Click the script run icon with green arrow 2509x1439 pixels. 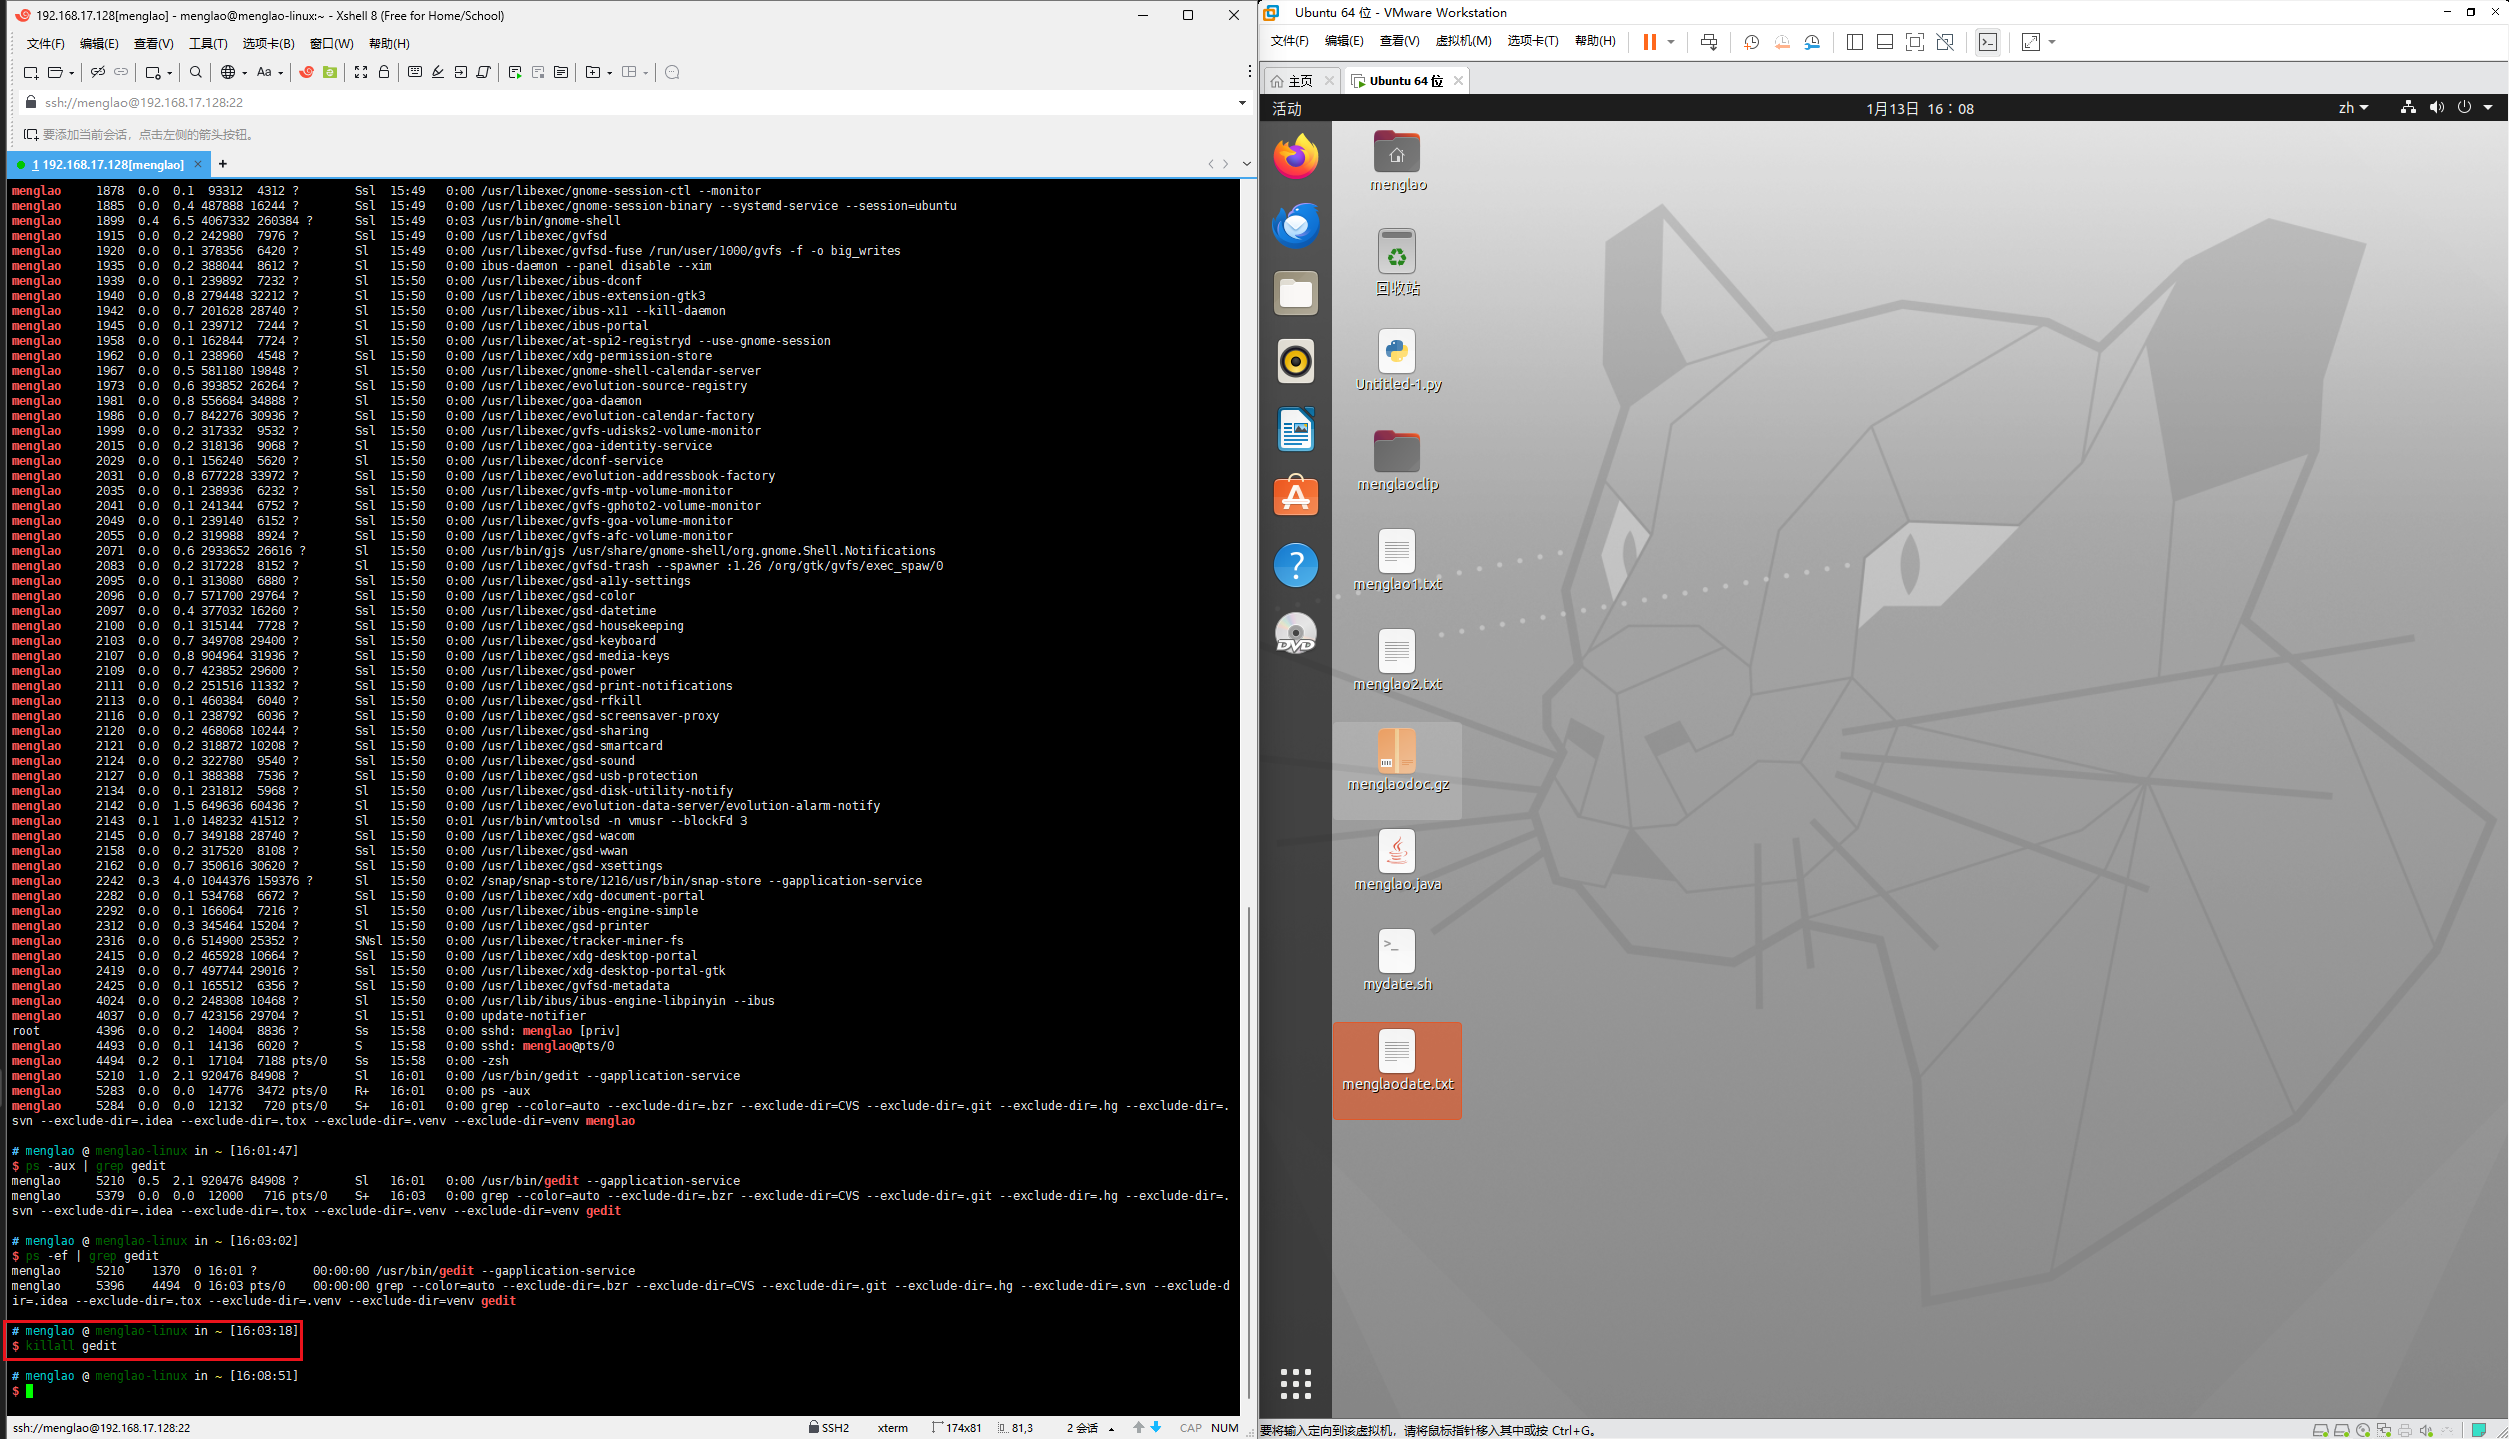[x=515, y=72]
